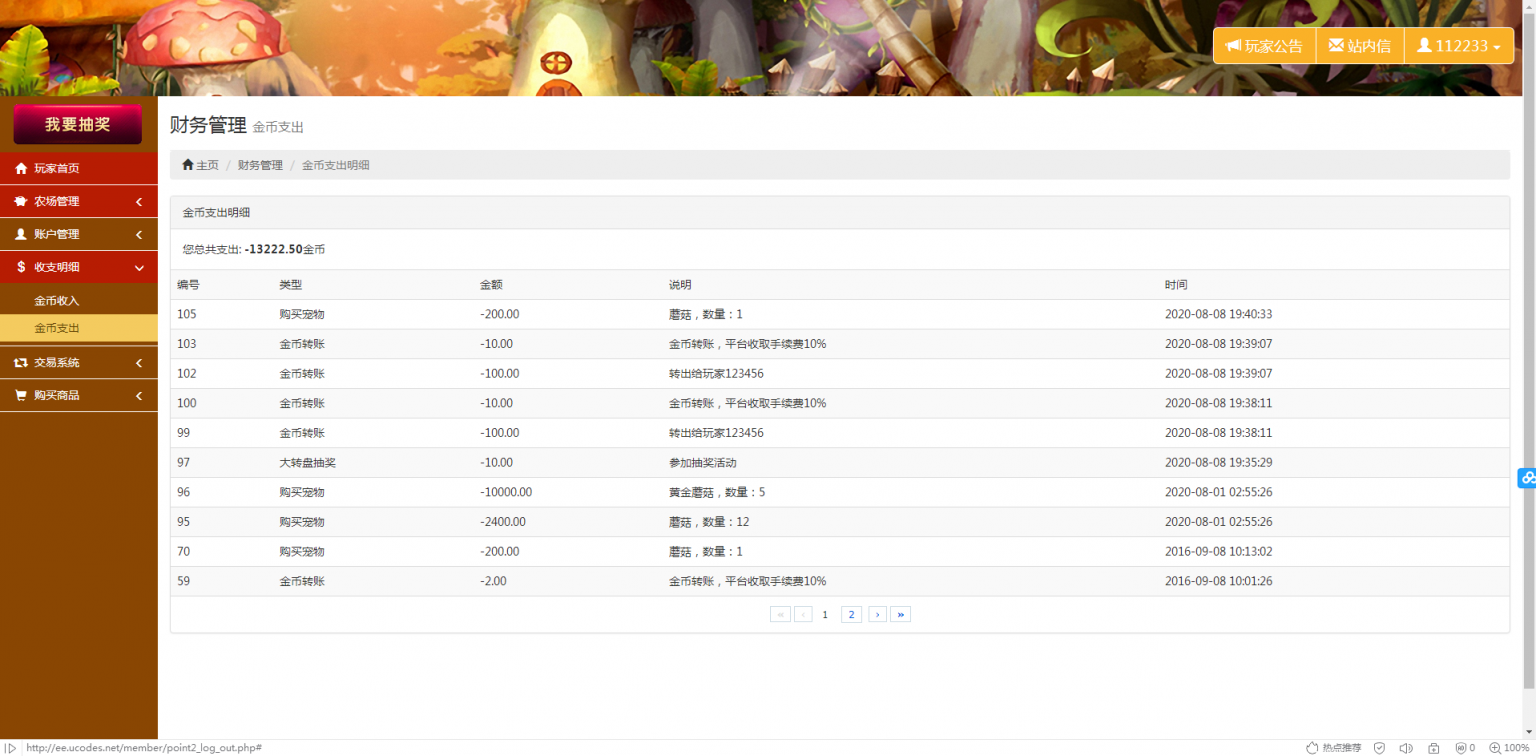This screenshot has width=1536, height=756.
Task: Go to page 2 of the expense list
Action: click(851, 615)
